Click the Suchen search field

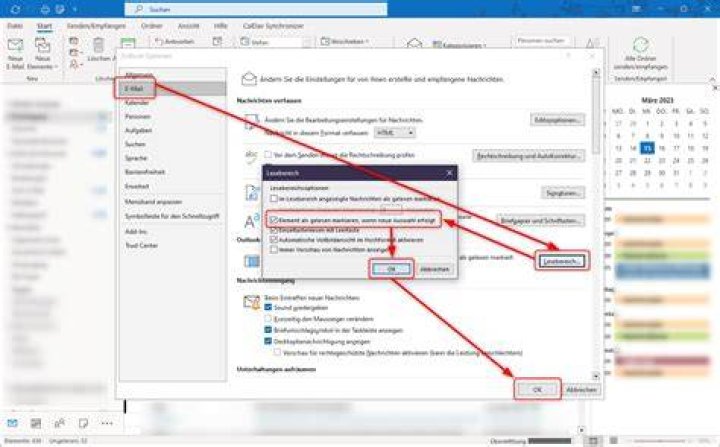256,9
